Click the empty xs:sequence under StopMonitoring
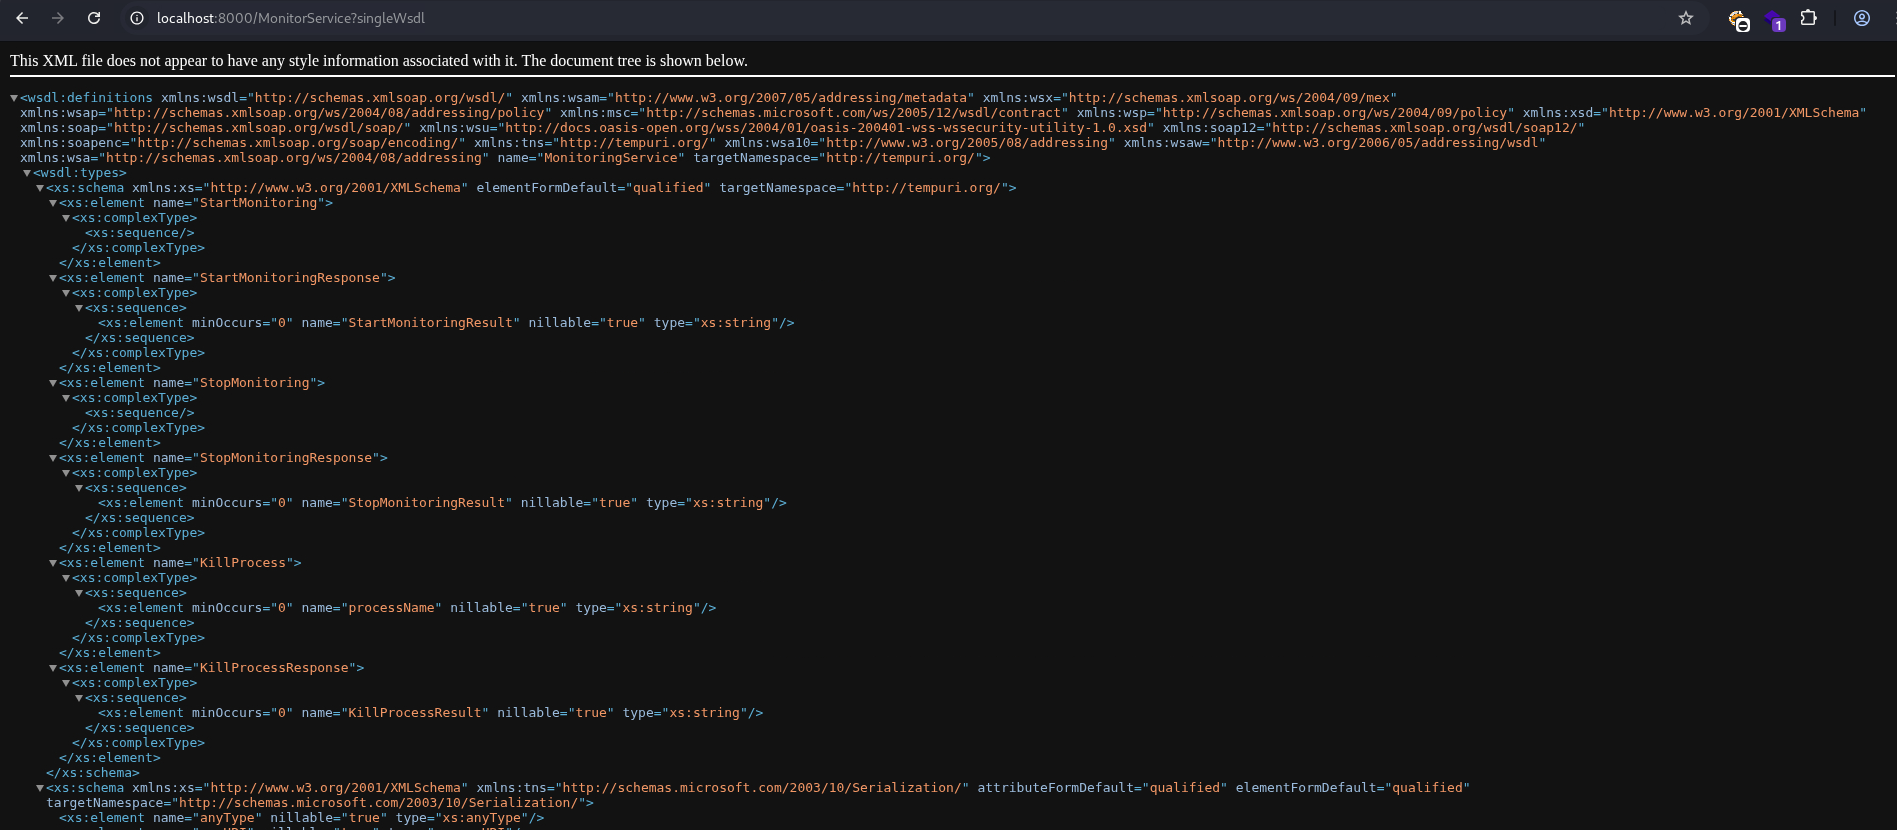 pyautogui.click(x=140, y=413)
